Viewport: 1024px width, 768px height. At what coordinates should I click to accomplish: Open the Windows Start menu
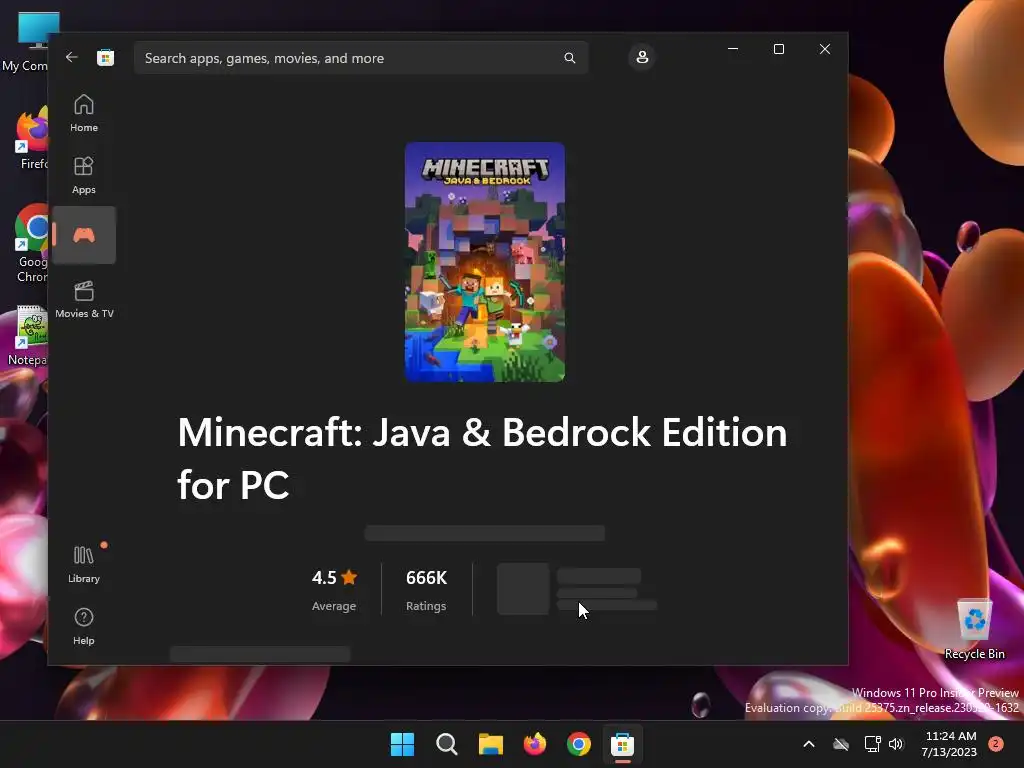(x=402, y=744)
